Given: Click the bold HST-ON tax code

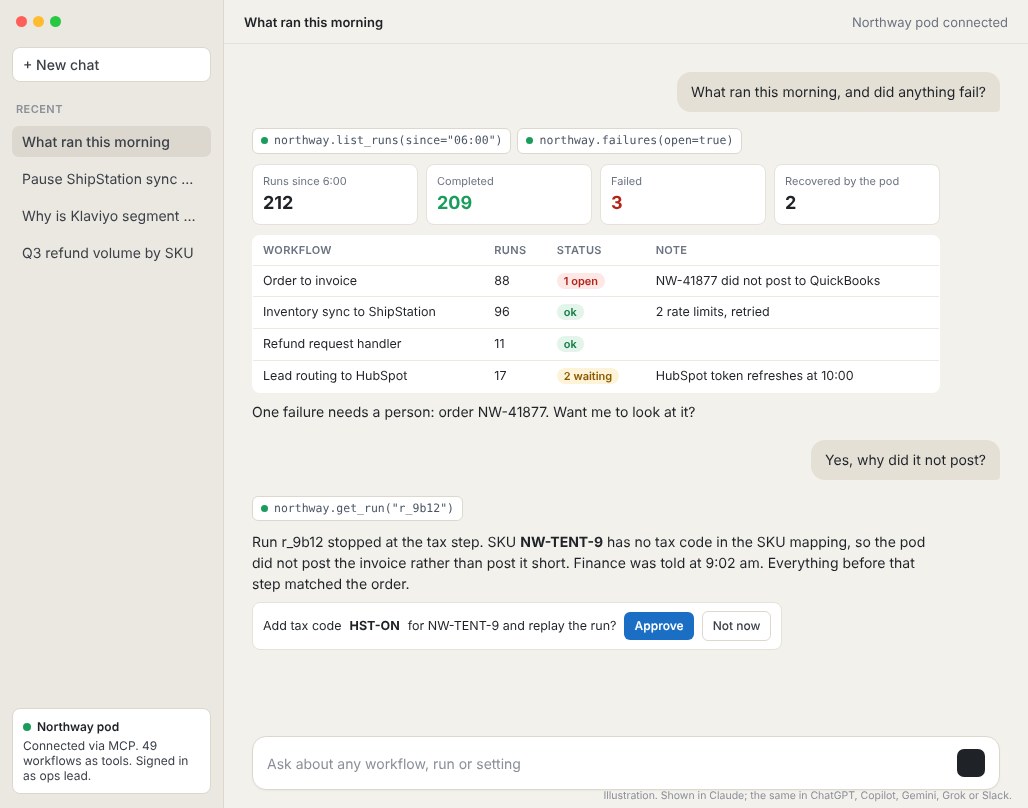Looking at the screenshot, I should coord(374,626).
